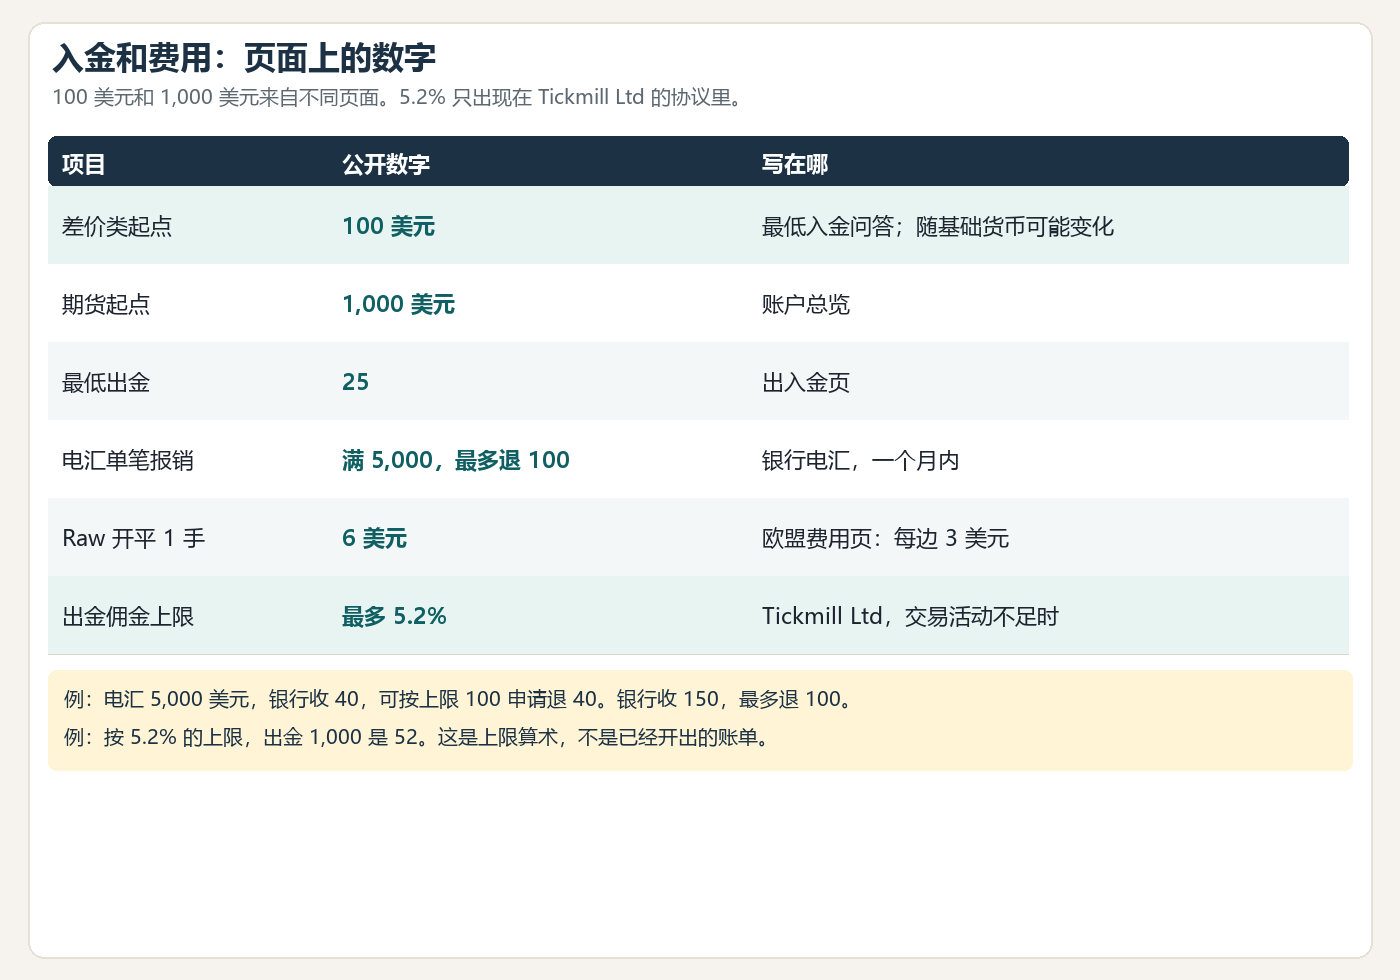Select the "电汇单笔报销" row label
The image size is (1400, 980).
pos(128,460)
